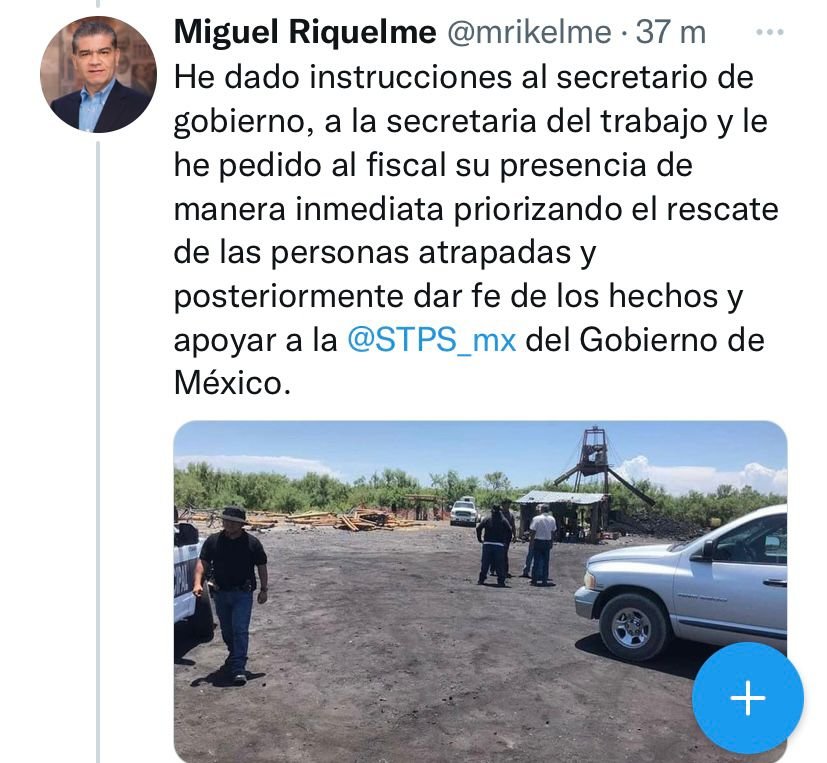The width and height of the screenshot is (827, 763).
Task: Click the word 'México.' ending the tweet
Action: [x=232, y=383]
